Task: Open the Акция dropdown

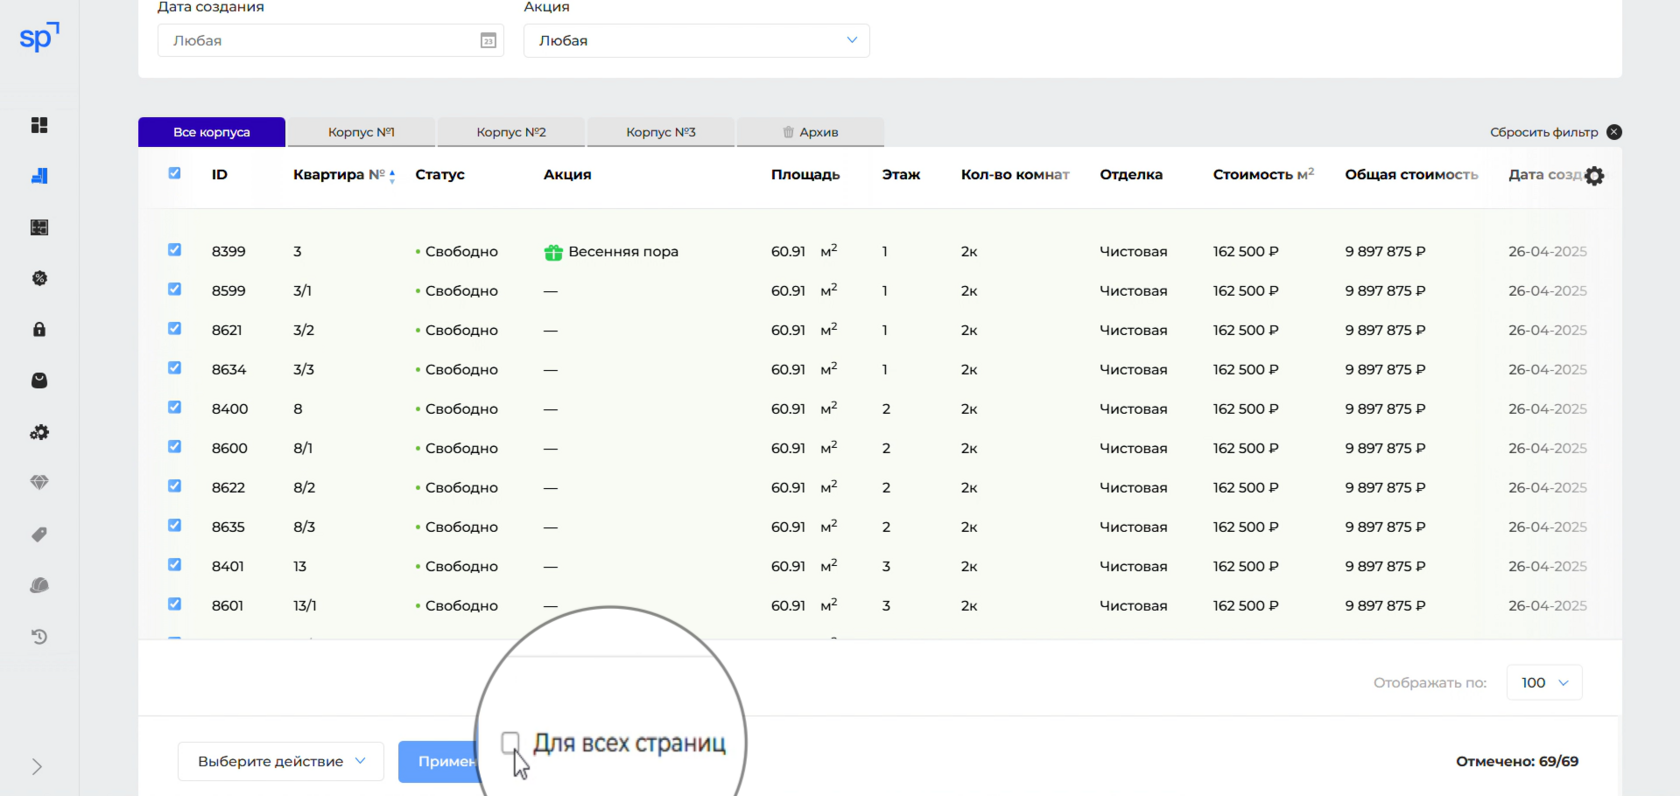Action: point(696,41)
